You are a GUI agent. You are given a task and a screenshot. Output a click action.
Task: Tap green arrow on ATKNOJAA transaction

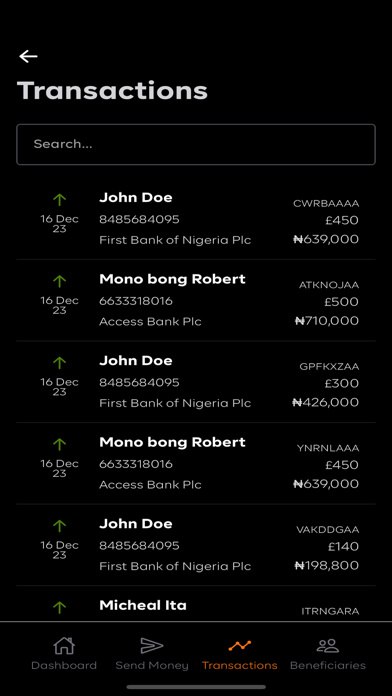[59, 281]
